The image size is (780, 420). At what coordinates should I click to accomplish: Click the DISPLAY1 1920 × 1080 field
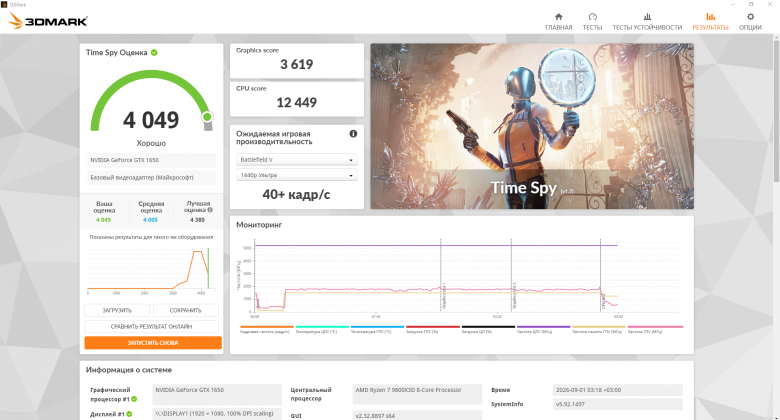(217, 414)
